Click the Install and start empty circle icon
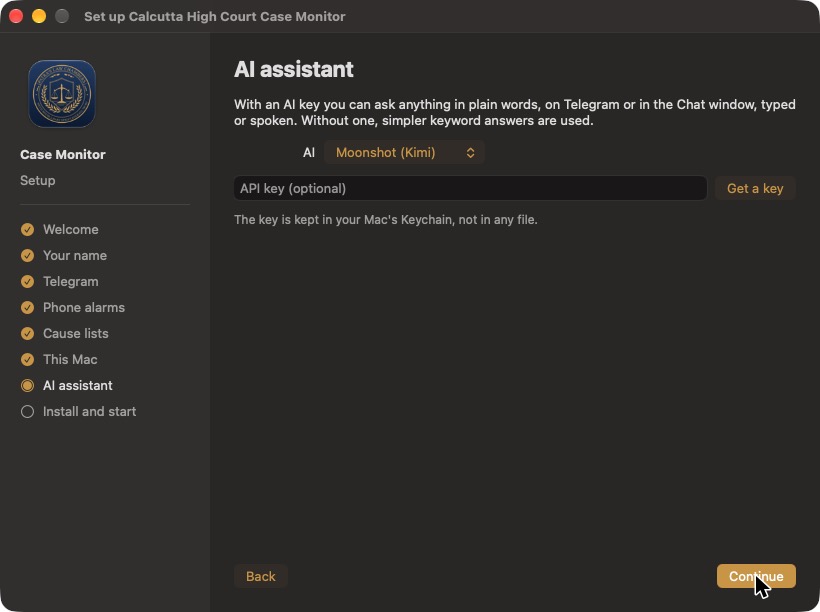Viewport: 820px width, 612px height. 27,412
